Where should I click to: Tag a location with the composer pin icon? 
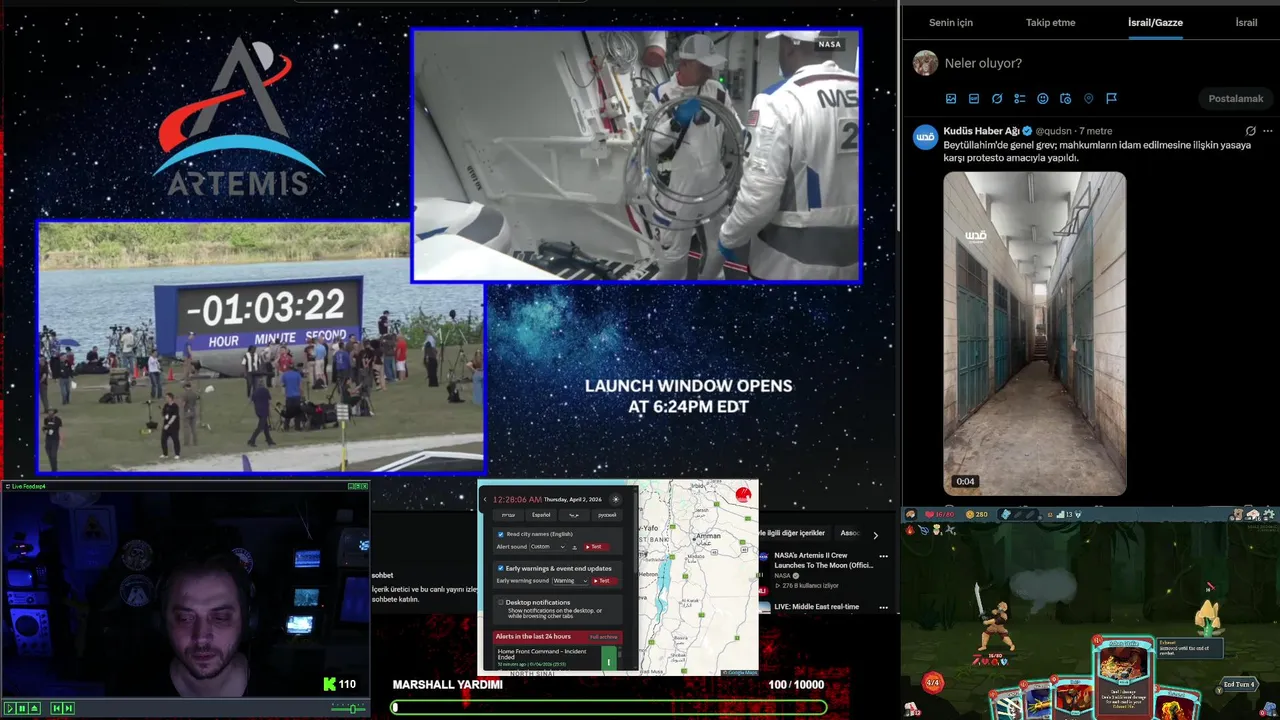1089,99
